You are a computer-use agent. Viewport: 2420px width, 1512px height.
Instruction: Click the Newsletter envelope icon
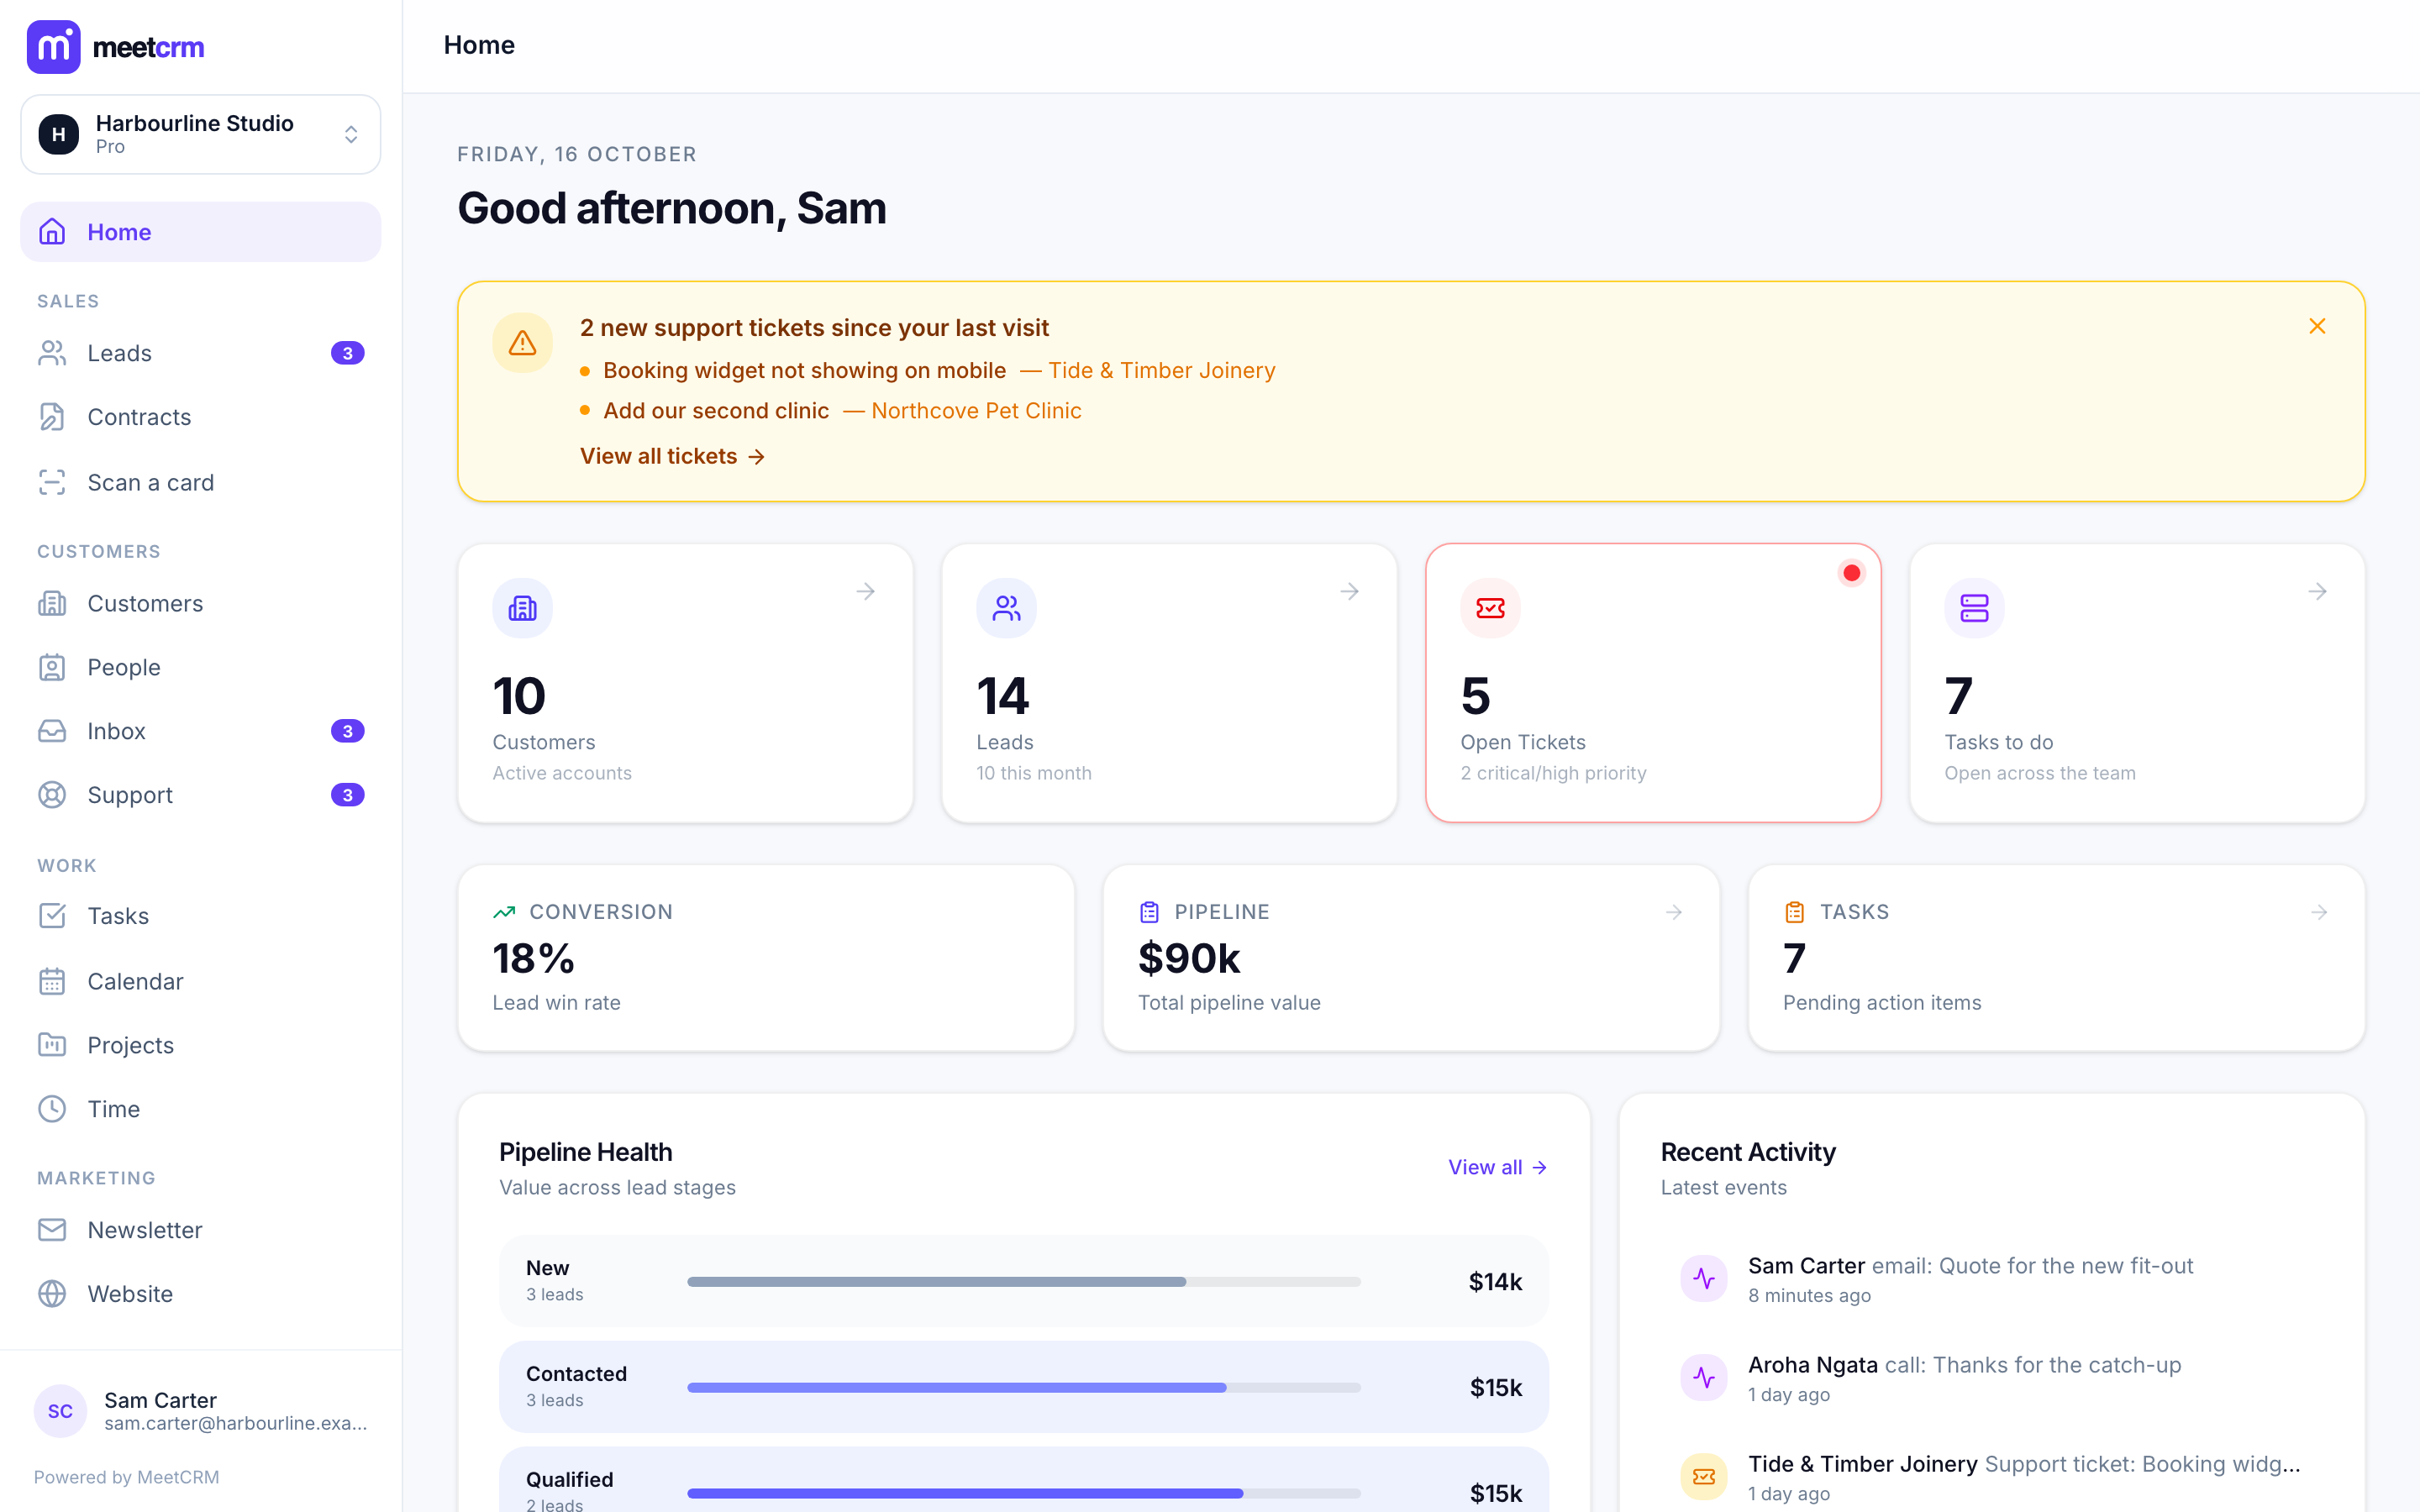coord(52,1230)
